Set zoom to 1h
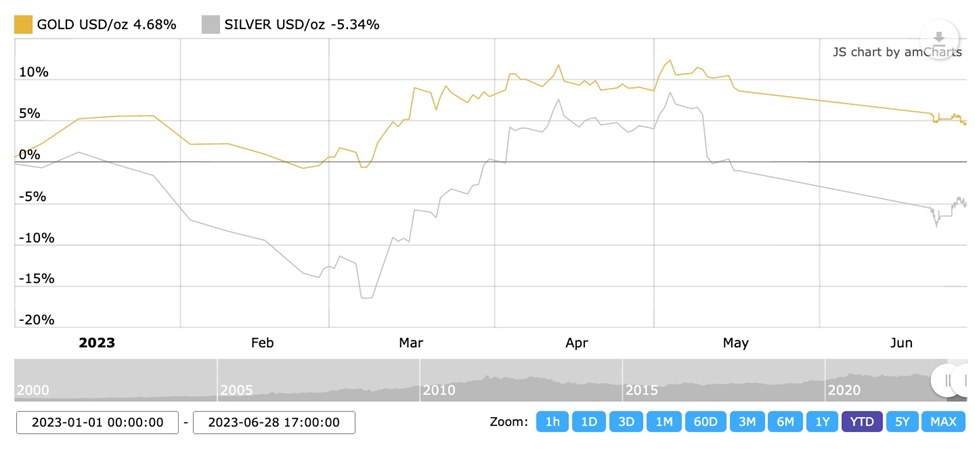Screen dimensions: 975x451 click(x=552, y=422)
